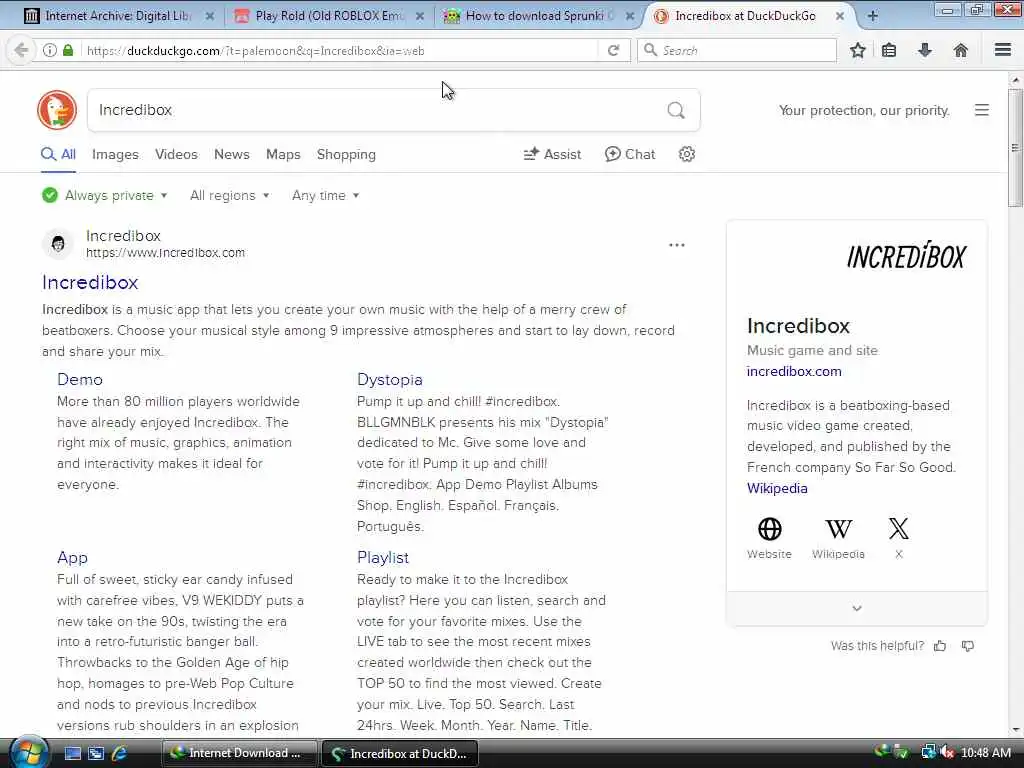Click the page vertical scrollbar thumb
The image size is (1024, 768).
[x=1015, y=148]
